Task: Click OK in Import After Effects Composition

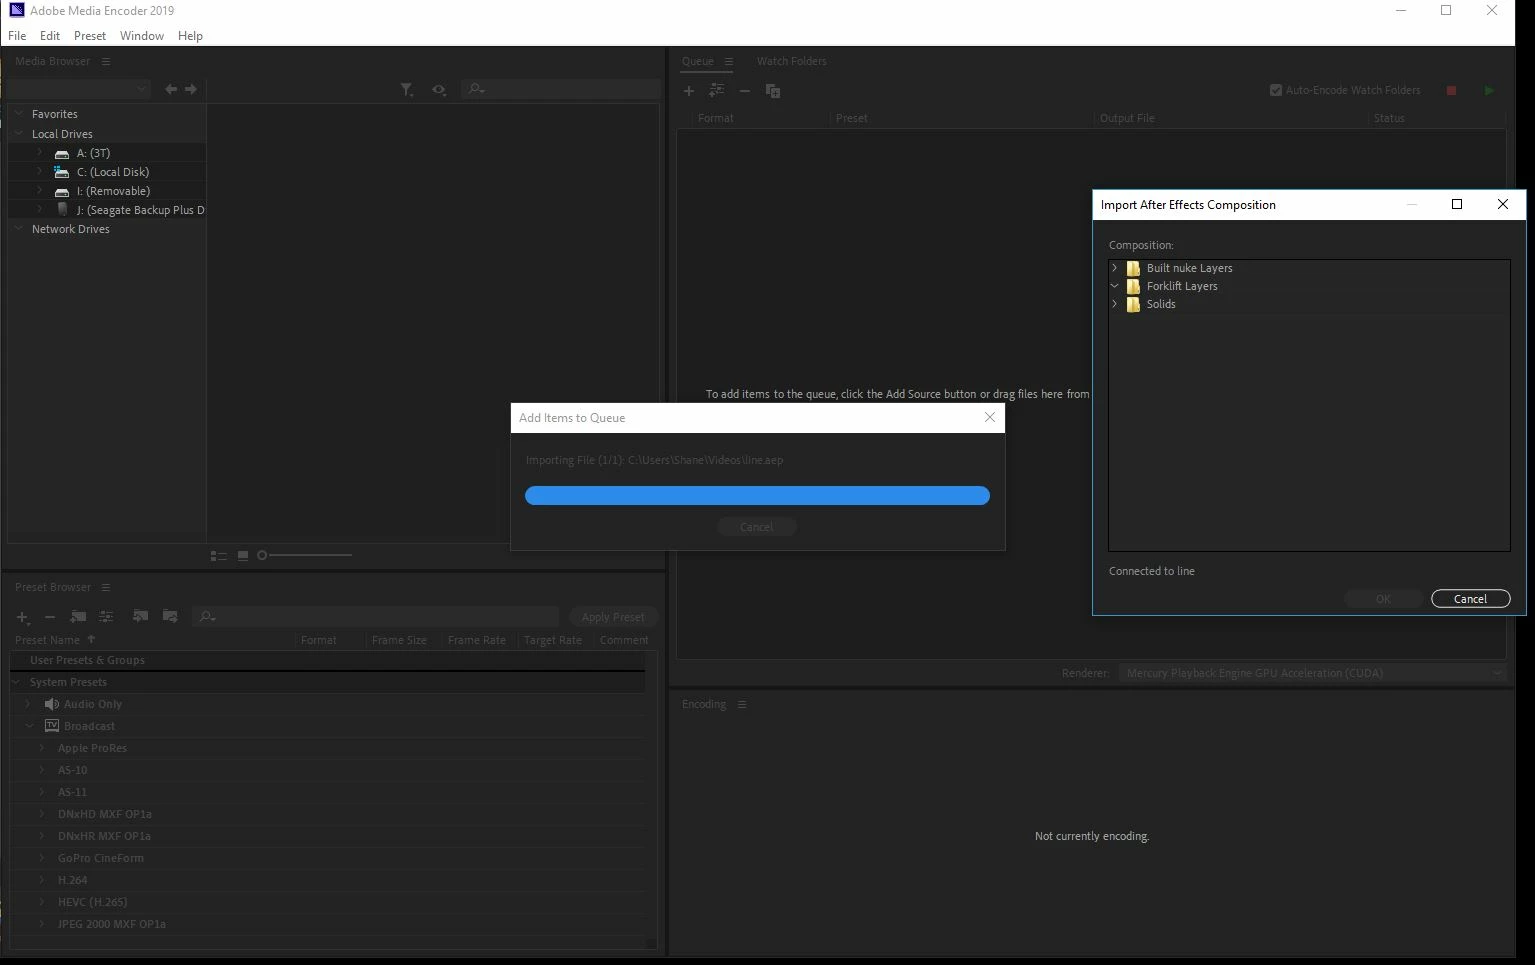Action: pos(1383,599)
